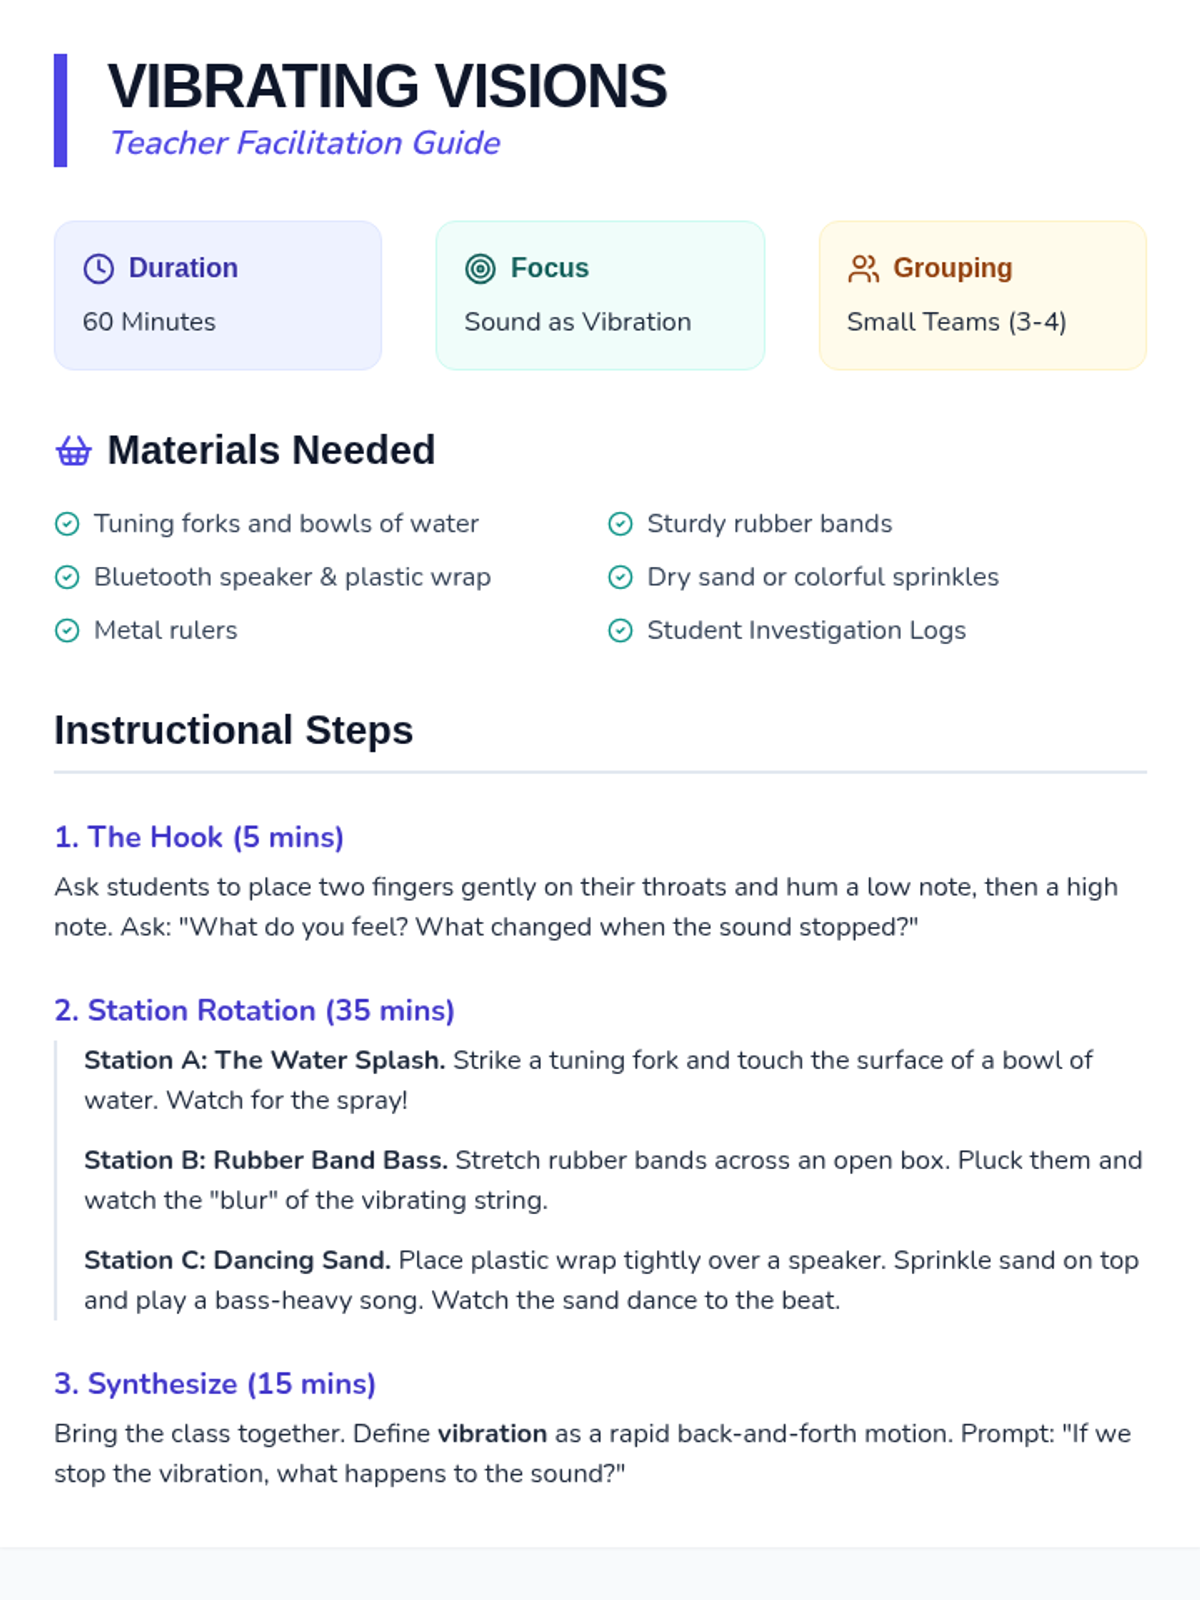The height and width of the screenshot is (1600, 1200).
Task: Click the '60 Minutes' duration value
Action: [x=149, y=322]
